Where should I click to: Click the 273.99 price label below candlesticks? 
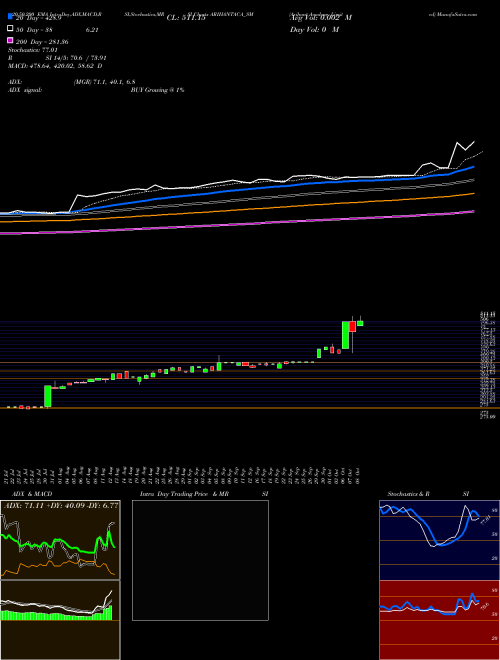click(488, 416)
